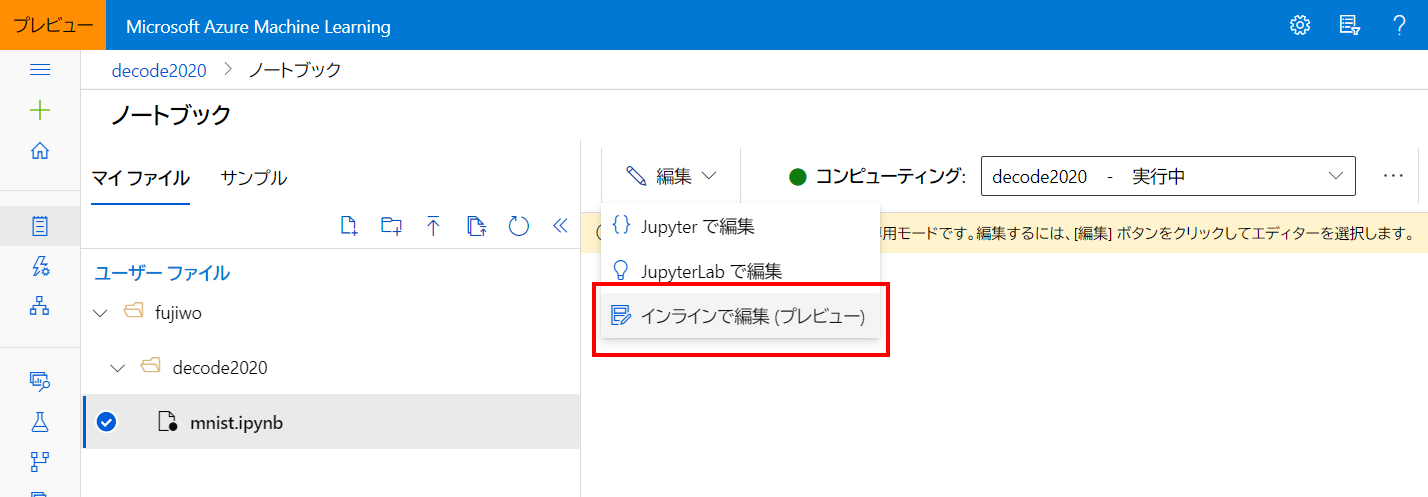This screenshot has width=1428, height=497.
Task: Click the プレビュー badge in the header
Action: point(53,25)
